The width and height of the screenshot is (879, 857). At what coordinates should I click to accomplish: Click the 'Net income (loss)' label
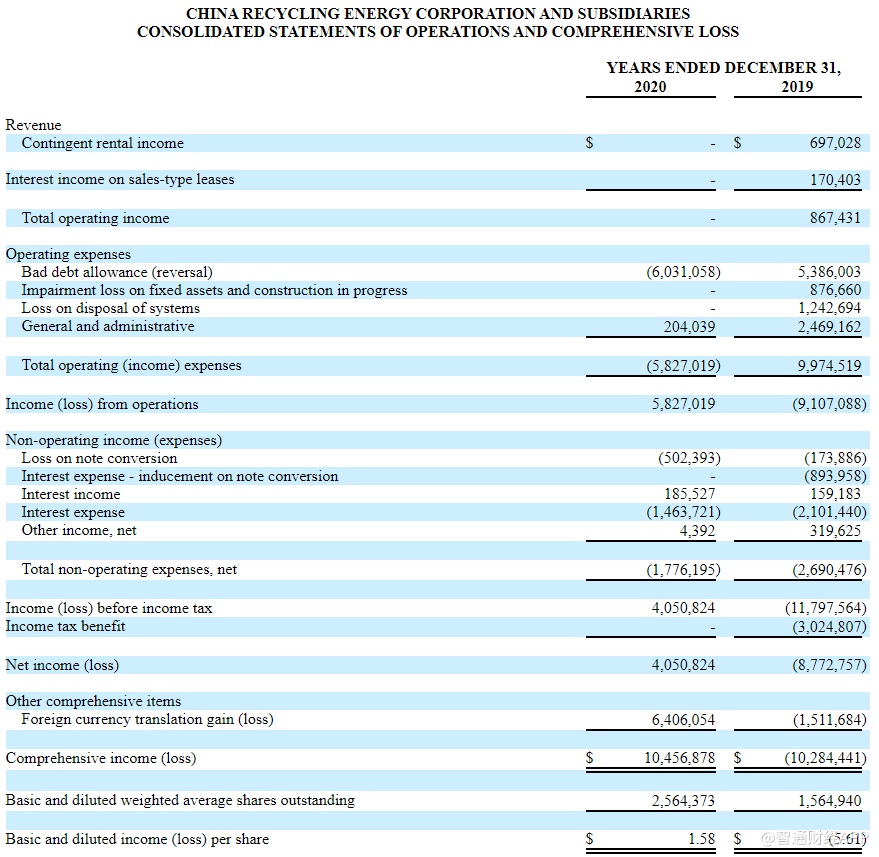pos(62,665)
